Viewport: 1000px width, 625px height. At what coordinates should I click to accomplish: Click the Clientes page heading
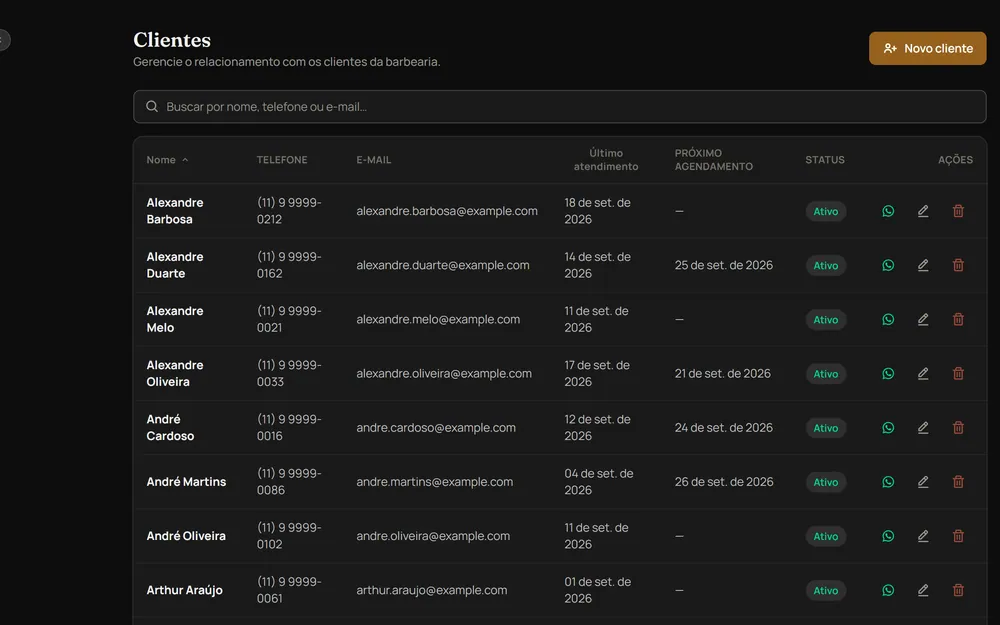click(x=172, y=40)
